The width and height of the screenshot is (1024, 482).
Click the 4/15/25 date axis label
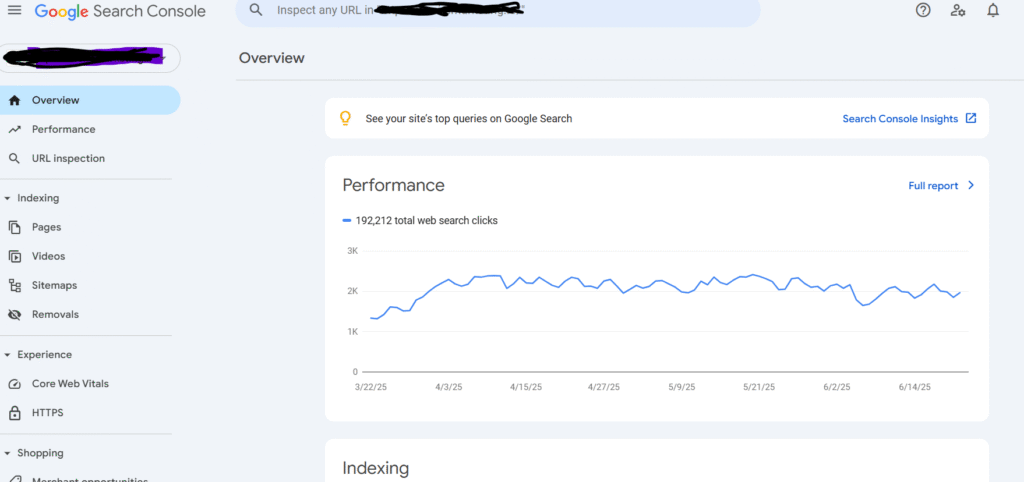[x=526, y=387]
